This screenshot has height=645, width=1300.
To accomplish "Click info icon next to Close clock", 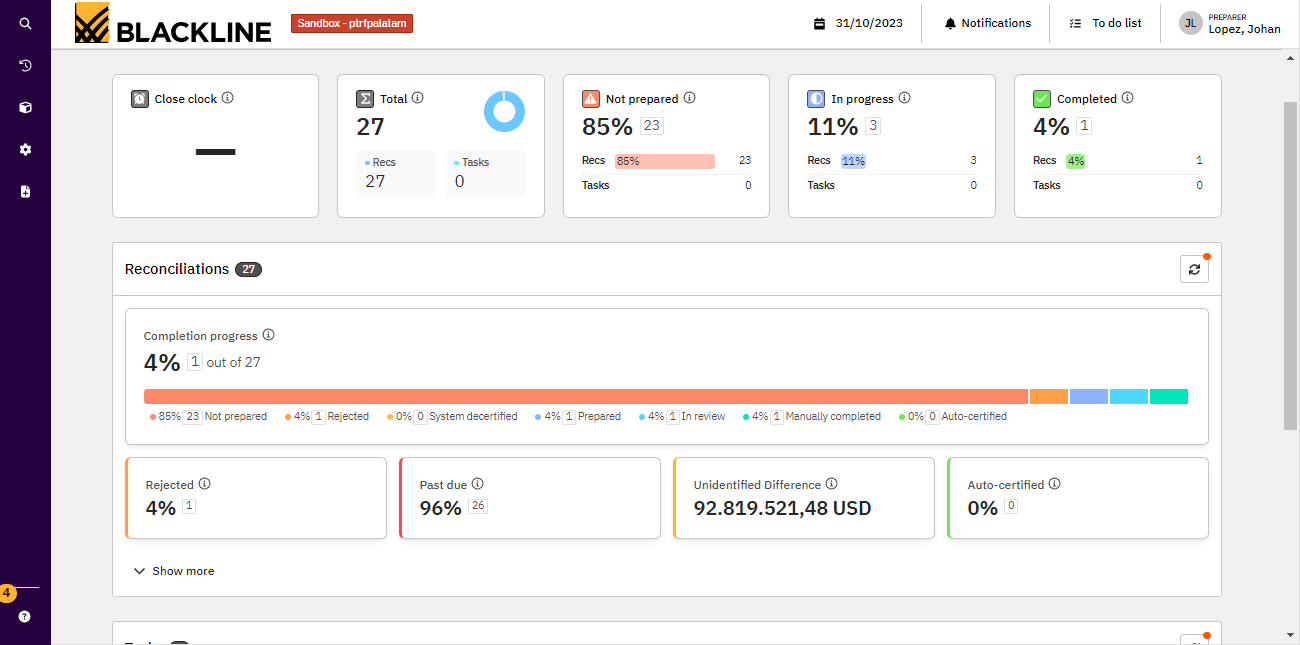I will click(x=228, y=98).
